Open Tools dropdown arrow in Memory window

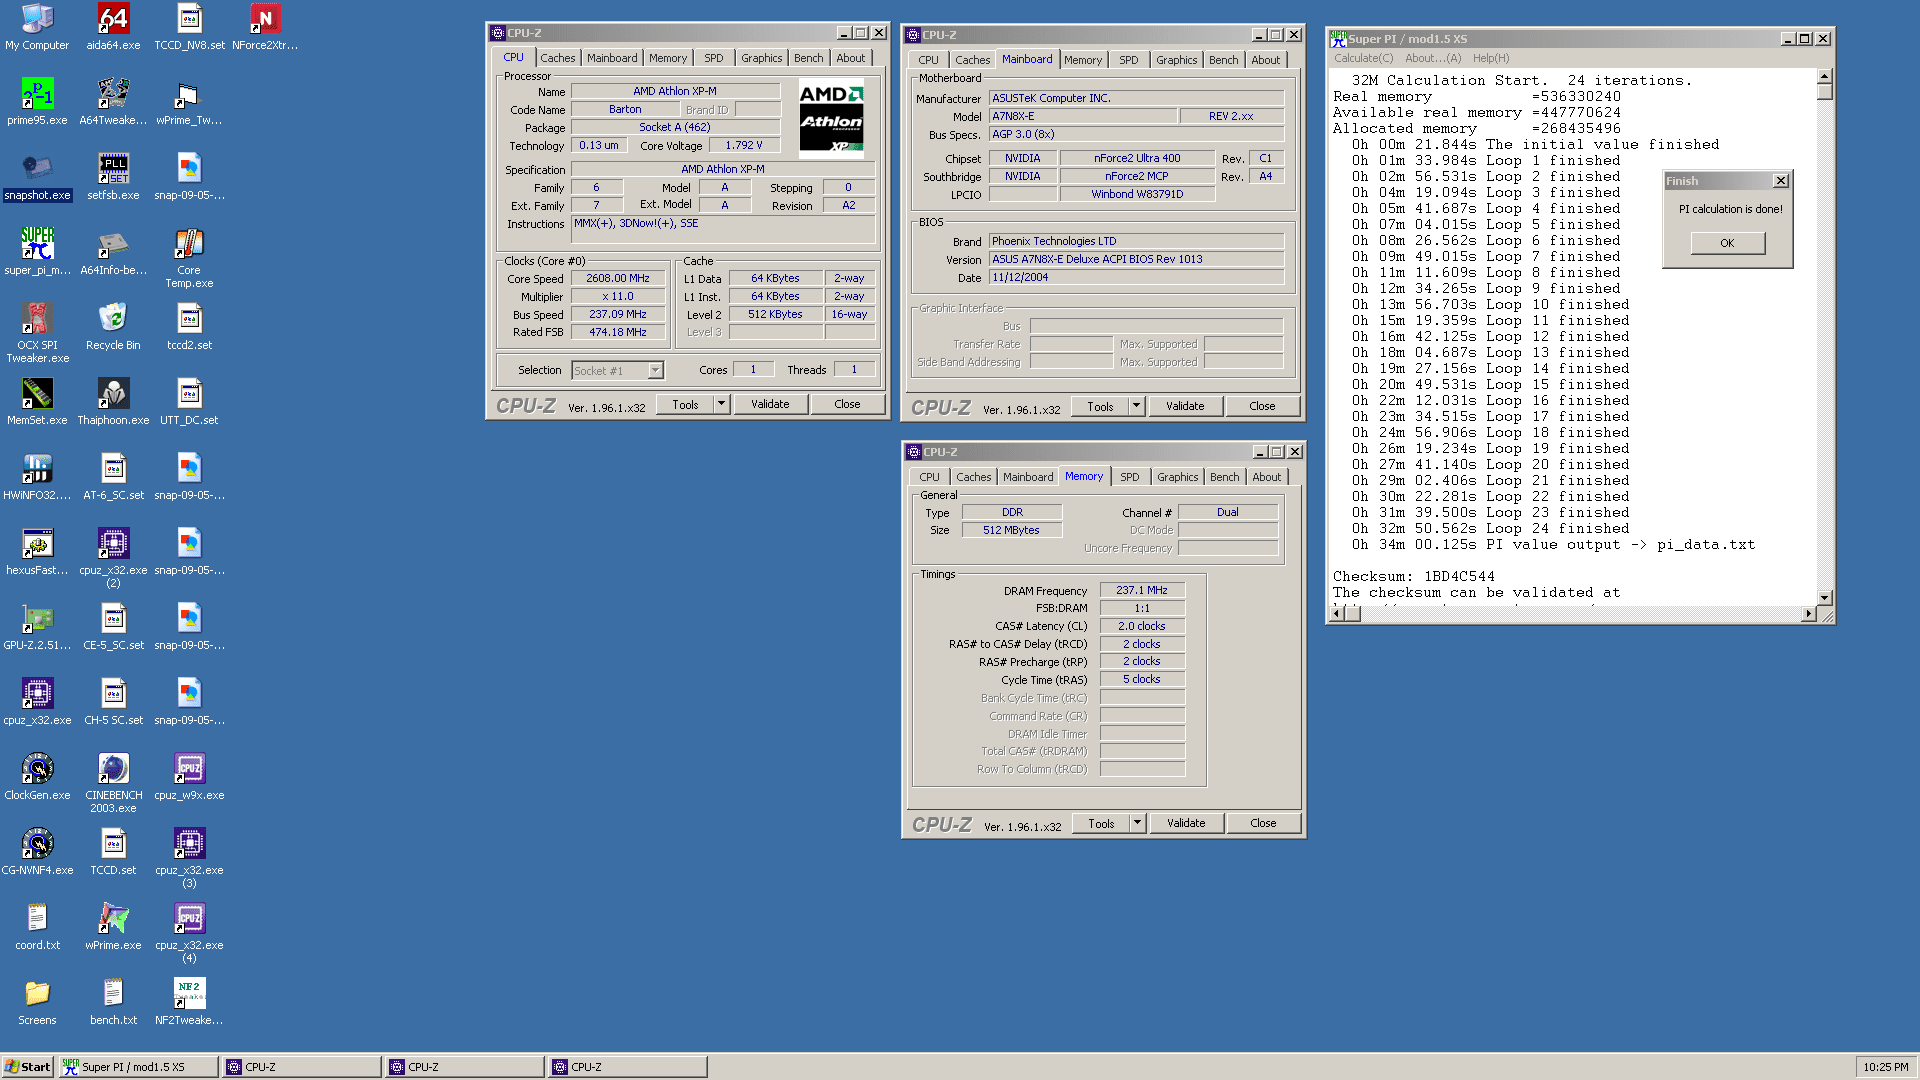1137,823
